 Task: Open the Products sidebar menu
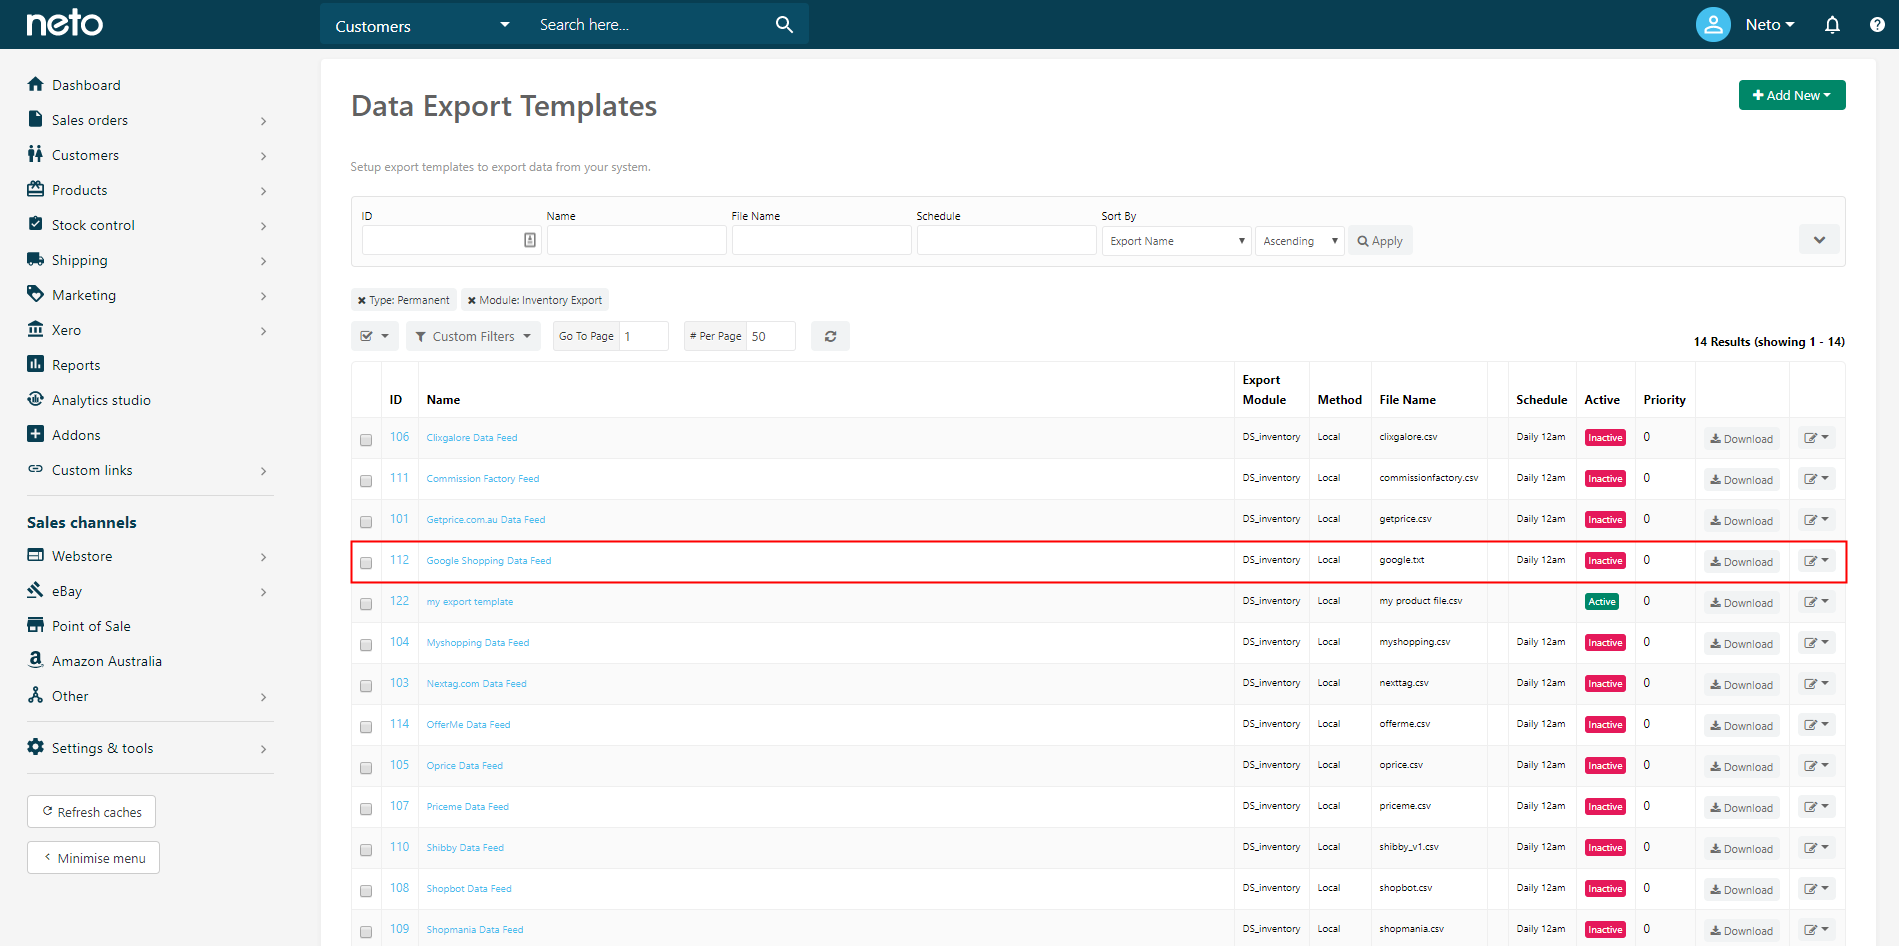[148, 190]
